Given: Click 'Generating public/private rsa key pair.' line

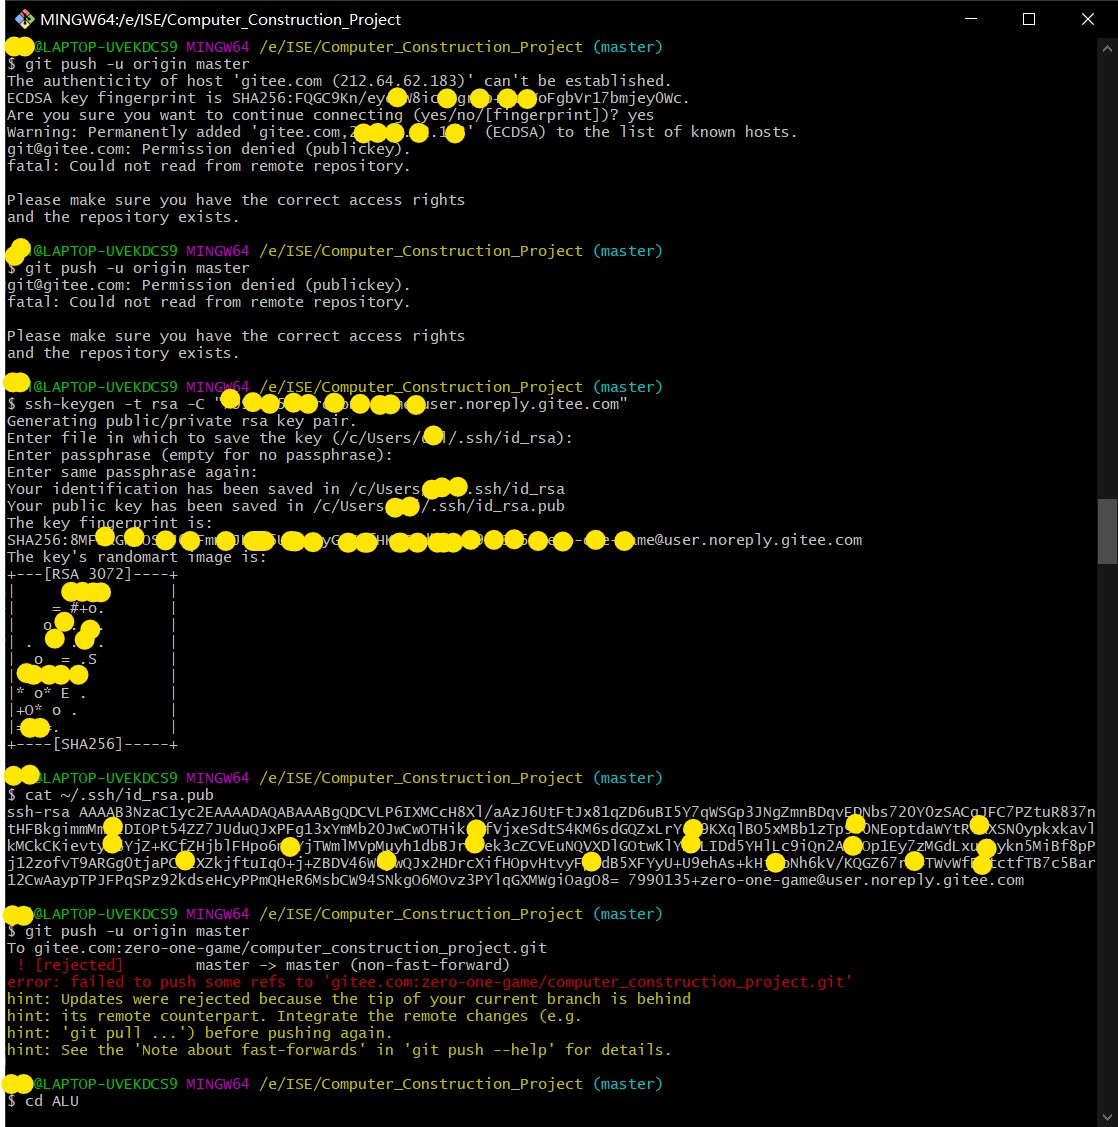Looking at the screenshot, I should point(182,421).
